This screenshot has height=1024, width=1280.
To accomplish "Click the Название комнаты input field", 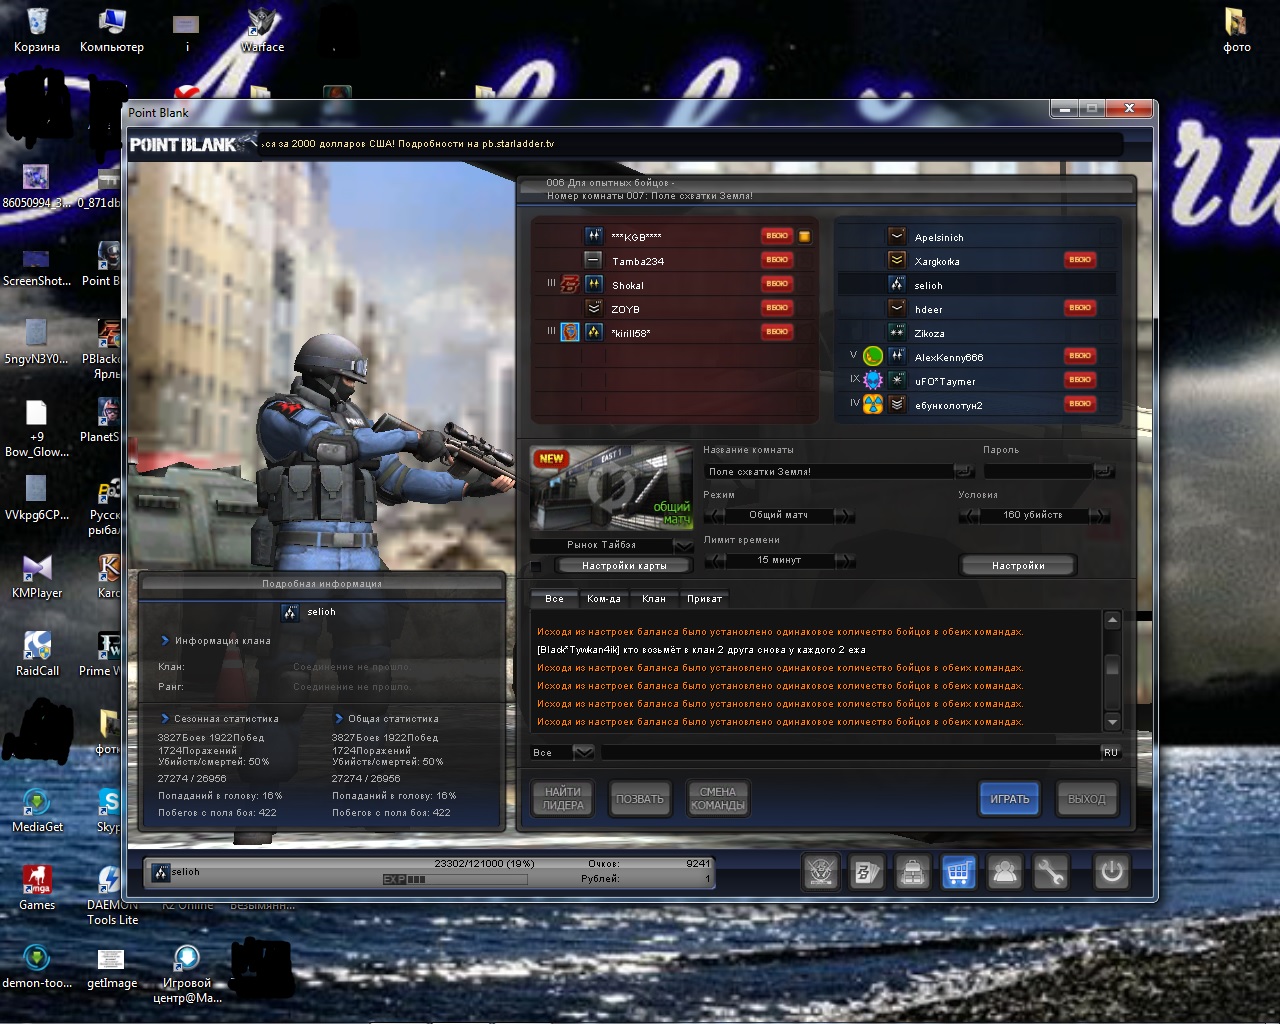I will [830, 471].
